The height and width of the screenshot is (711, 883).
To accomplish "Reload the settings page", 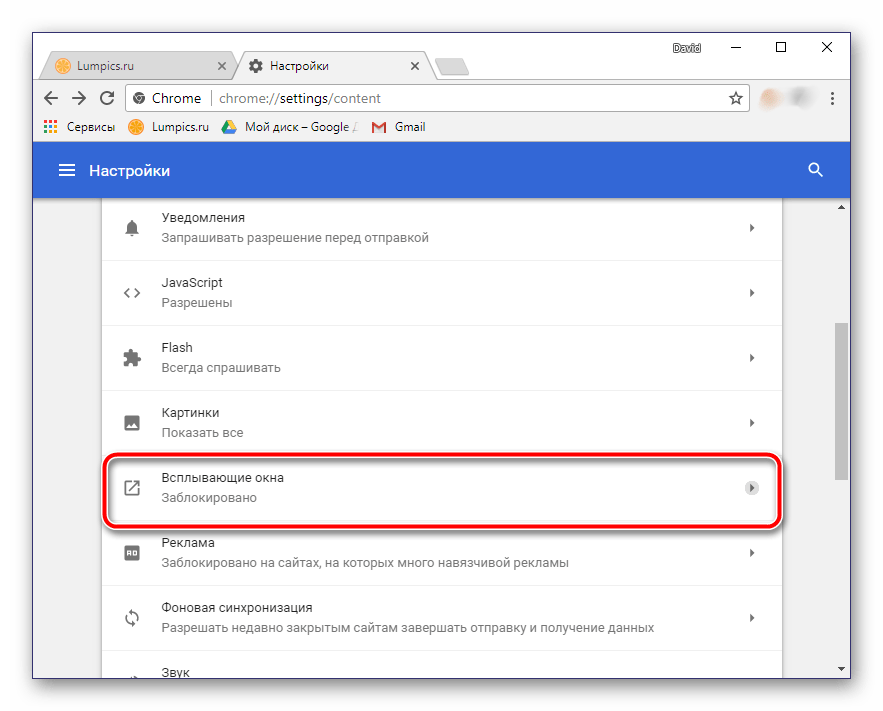I will point(107,99).
